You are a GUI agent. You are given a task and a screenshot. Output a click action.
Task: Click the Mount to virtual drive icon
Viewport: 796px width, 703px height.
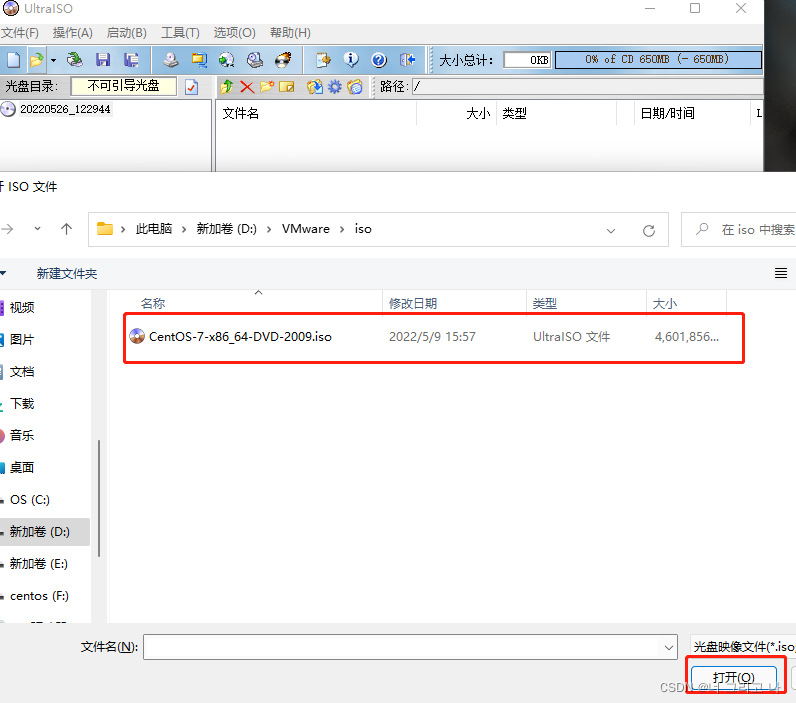(x=255, y=60)
